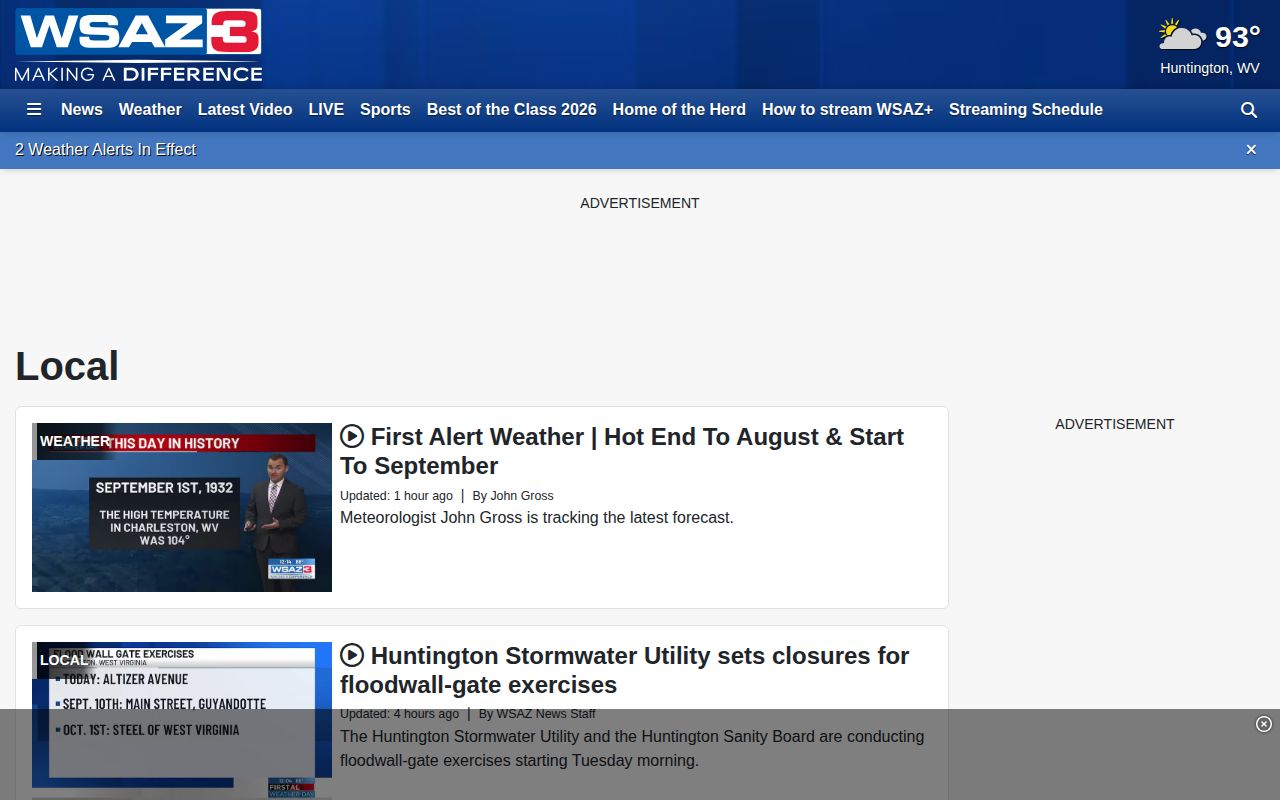Open Best of the Class 2026
The image size is (1280, 800).
coord(512,110)
